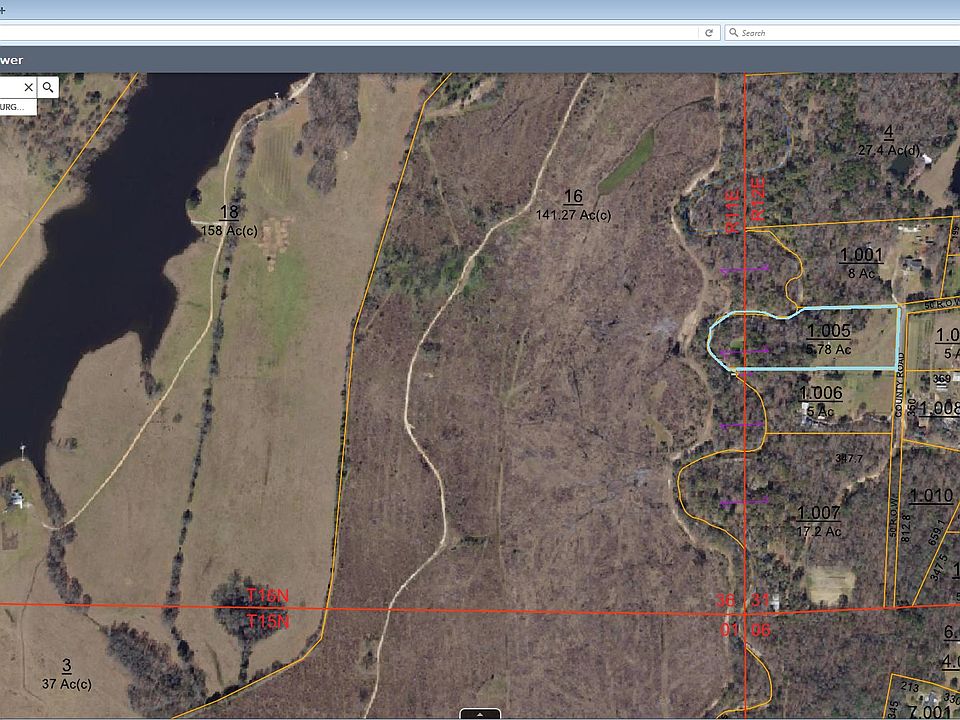Click the "37 Ac(c)" acreage label

(x=67, y=683)
